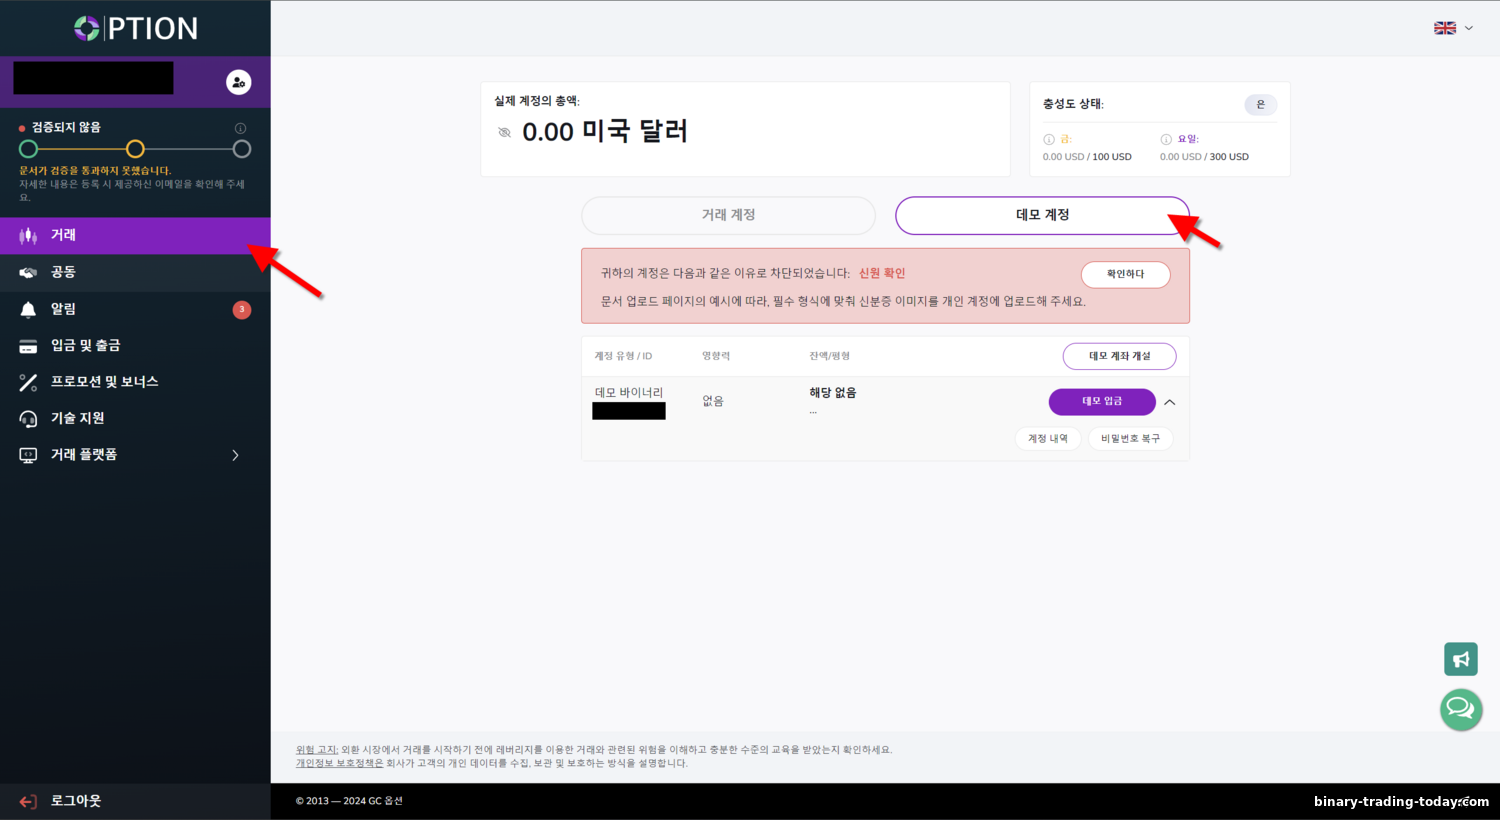
Task: Click the percent icon for promotions
Action: click(x=28, y=382)
